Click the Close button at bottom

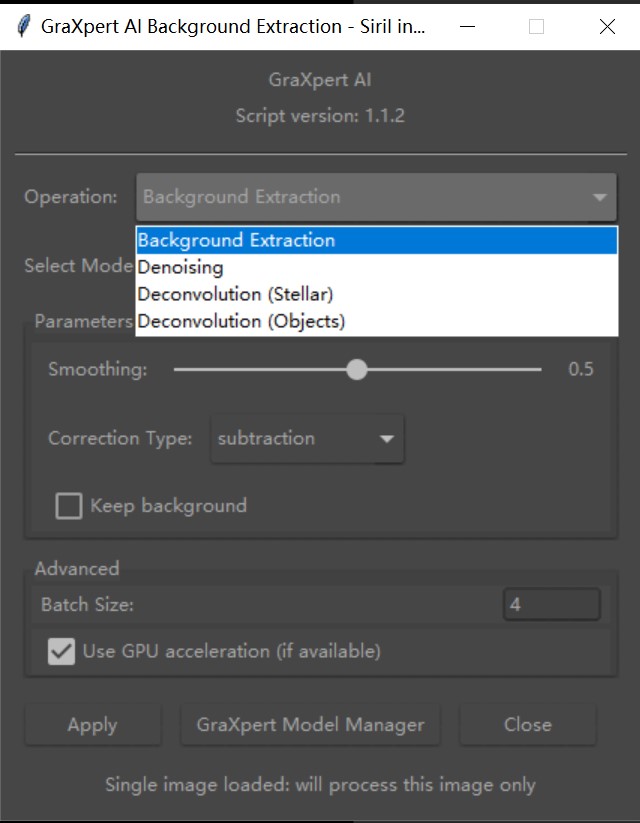click(528, 725)
